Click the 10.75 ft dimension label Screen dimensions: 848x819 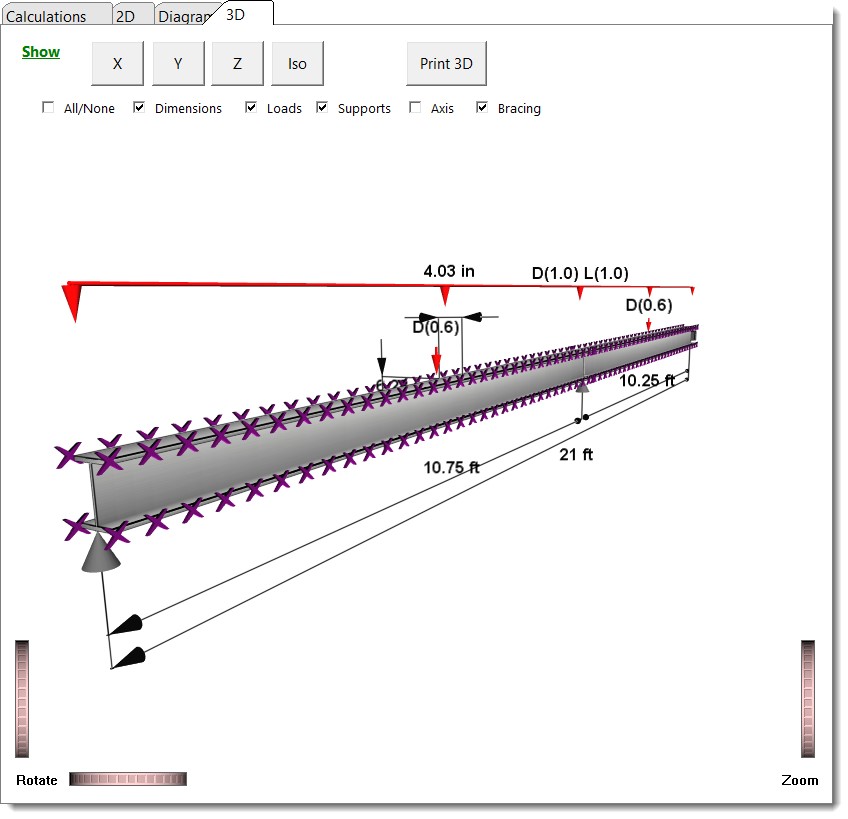pos(451,467)
